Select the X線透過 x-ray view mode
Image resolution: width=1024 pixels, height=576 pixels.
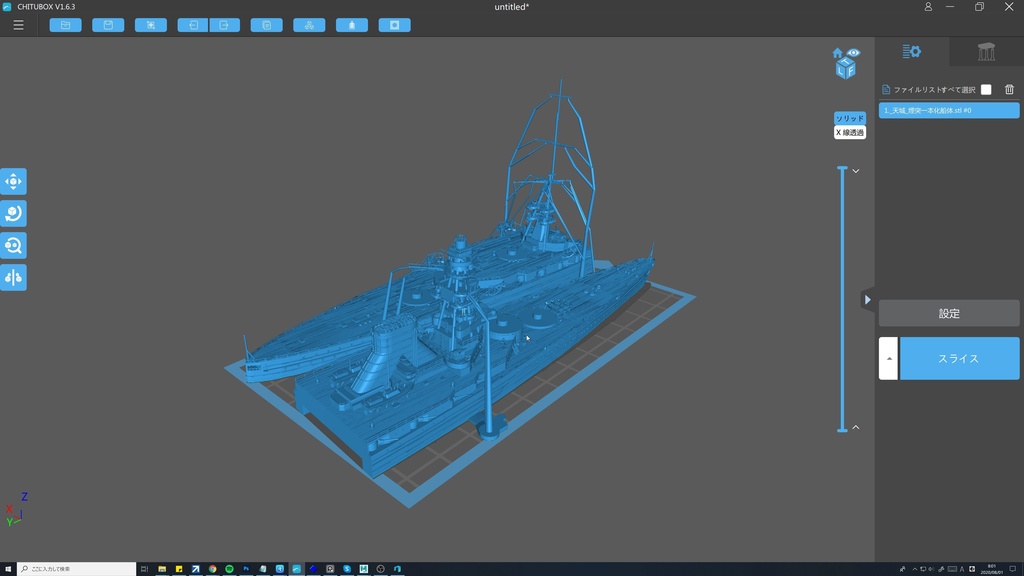(x=850, y=132)
